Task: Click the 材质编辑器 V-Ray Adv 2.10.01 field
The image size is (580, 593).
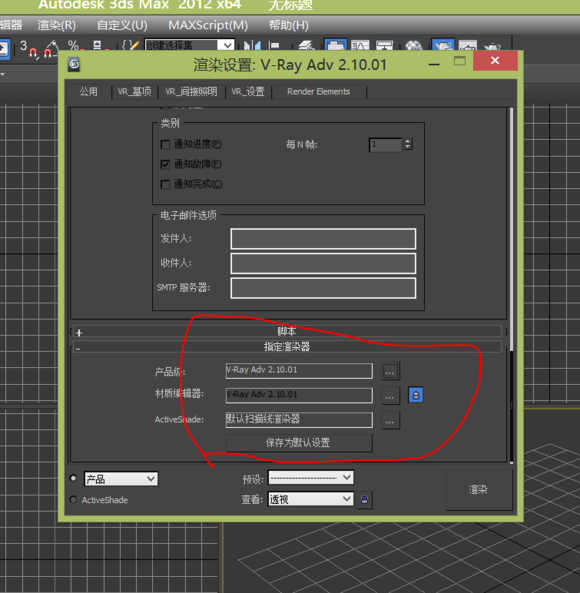Action: (299, 395)
